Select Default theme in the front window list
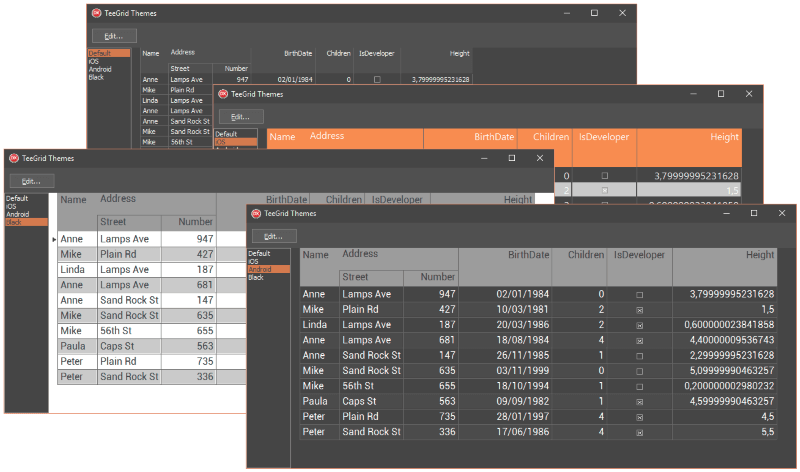The height and width of the screenshot is (472, 800). pos(259,254)
